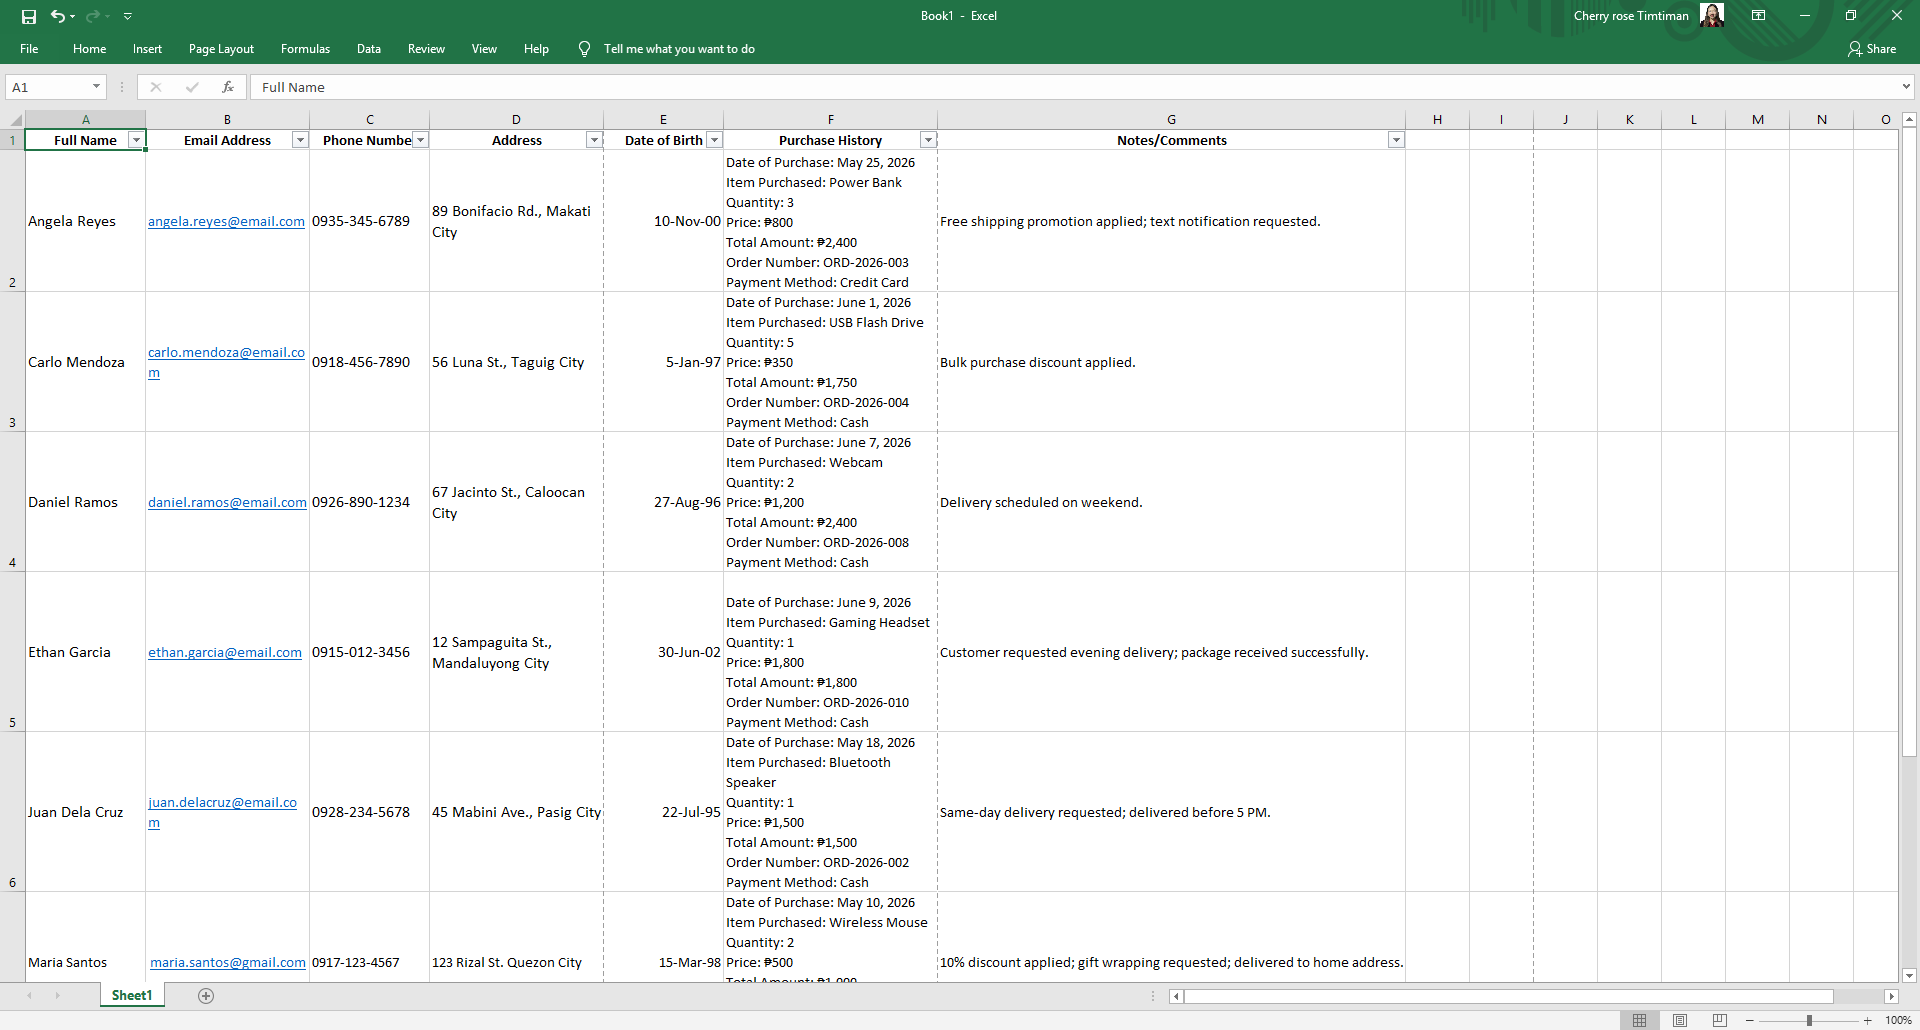Click juan.delacruz@email.com link
The image size is (1920, 1030).
(x=222, y=813)
